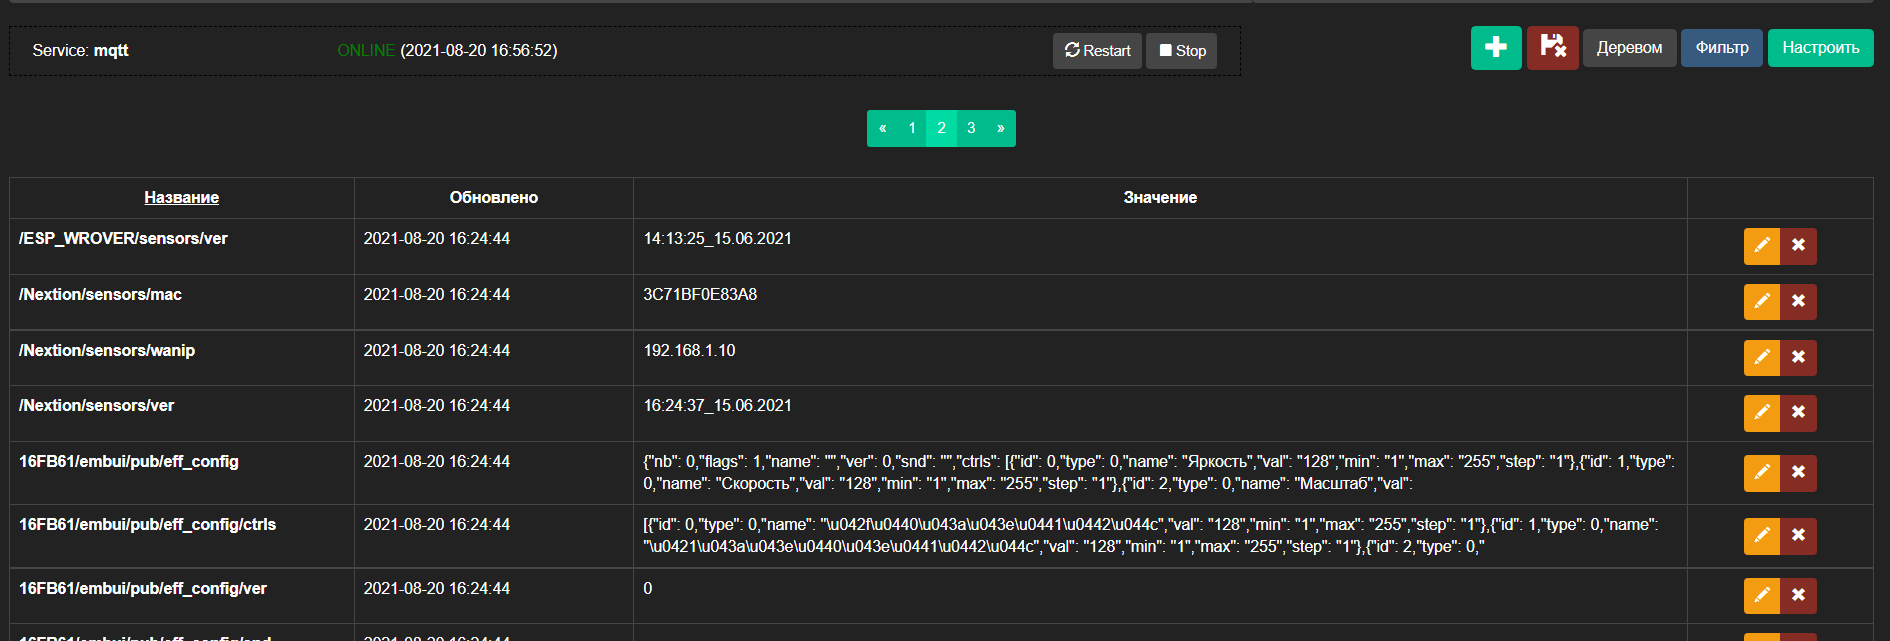Open the Фильтр filter options
The width and height of the screenshot is (1890, 641).
pos(1721,48)
